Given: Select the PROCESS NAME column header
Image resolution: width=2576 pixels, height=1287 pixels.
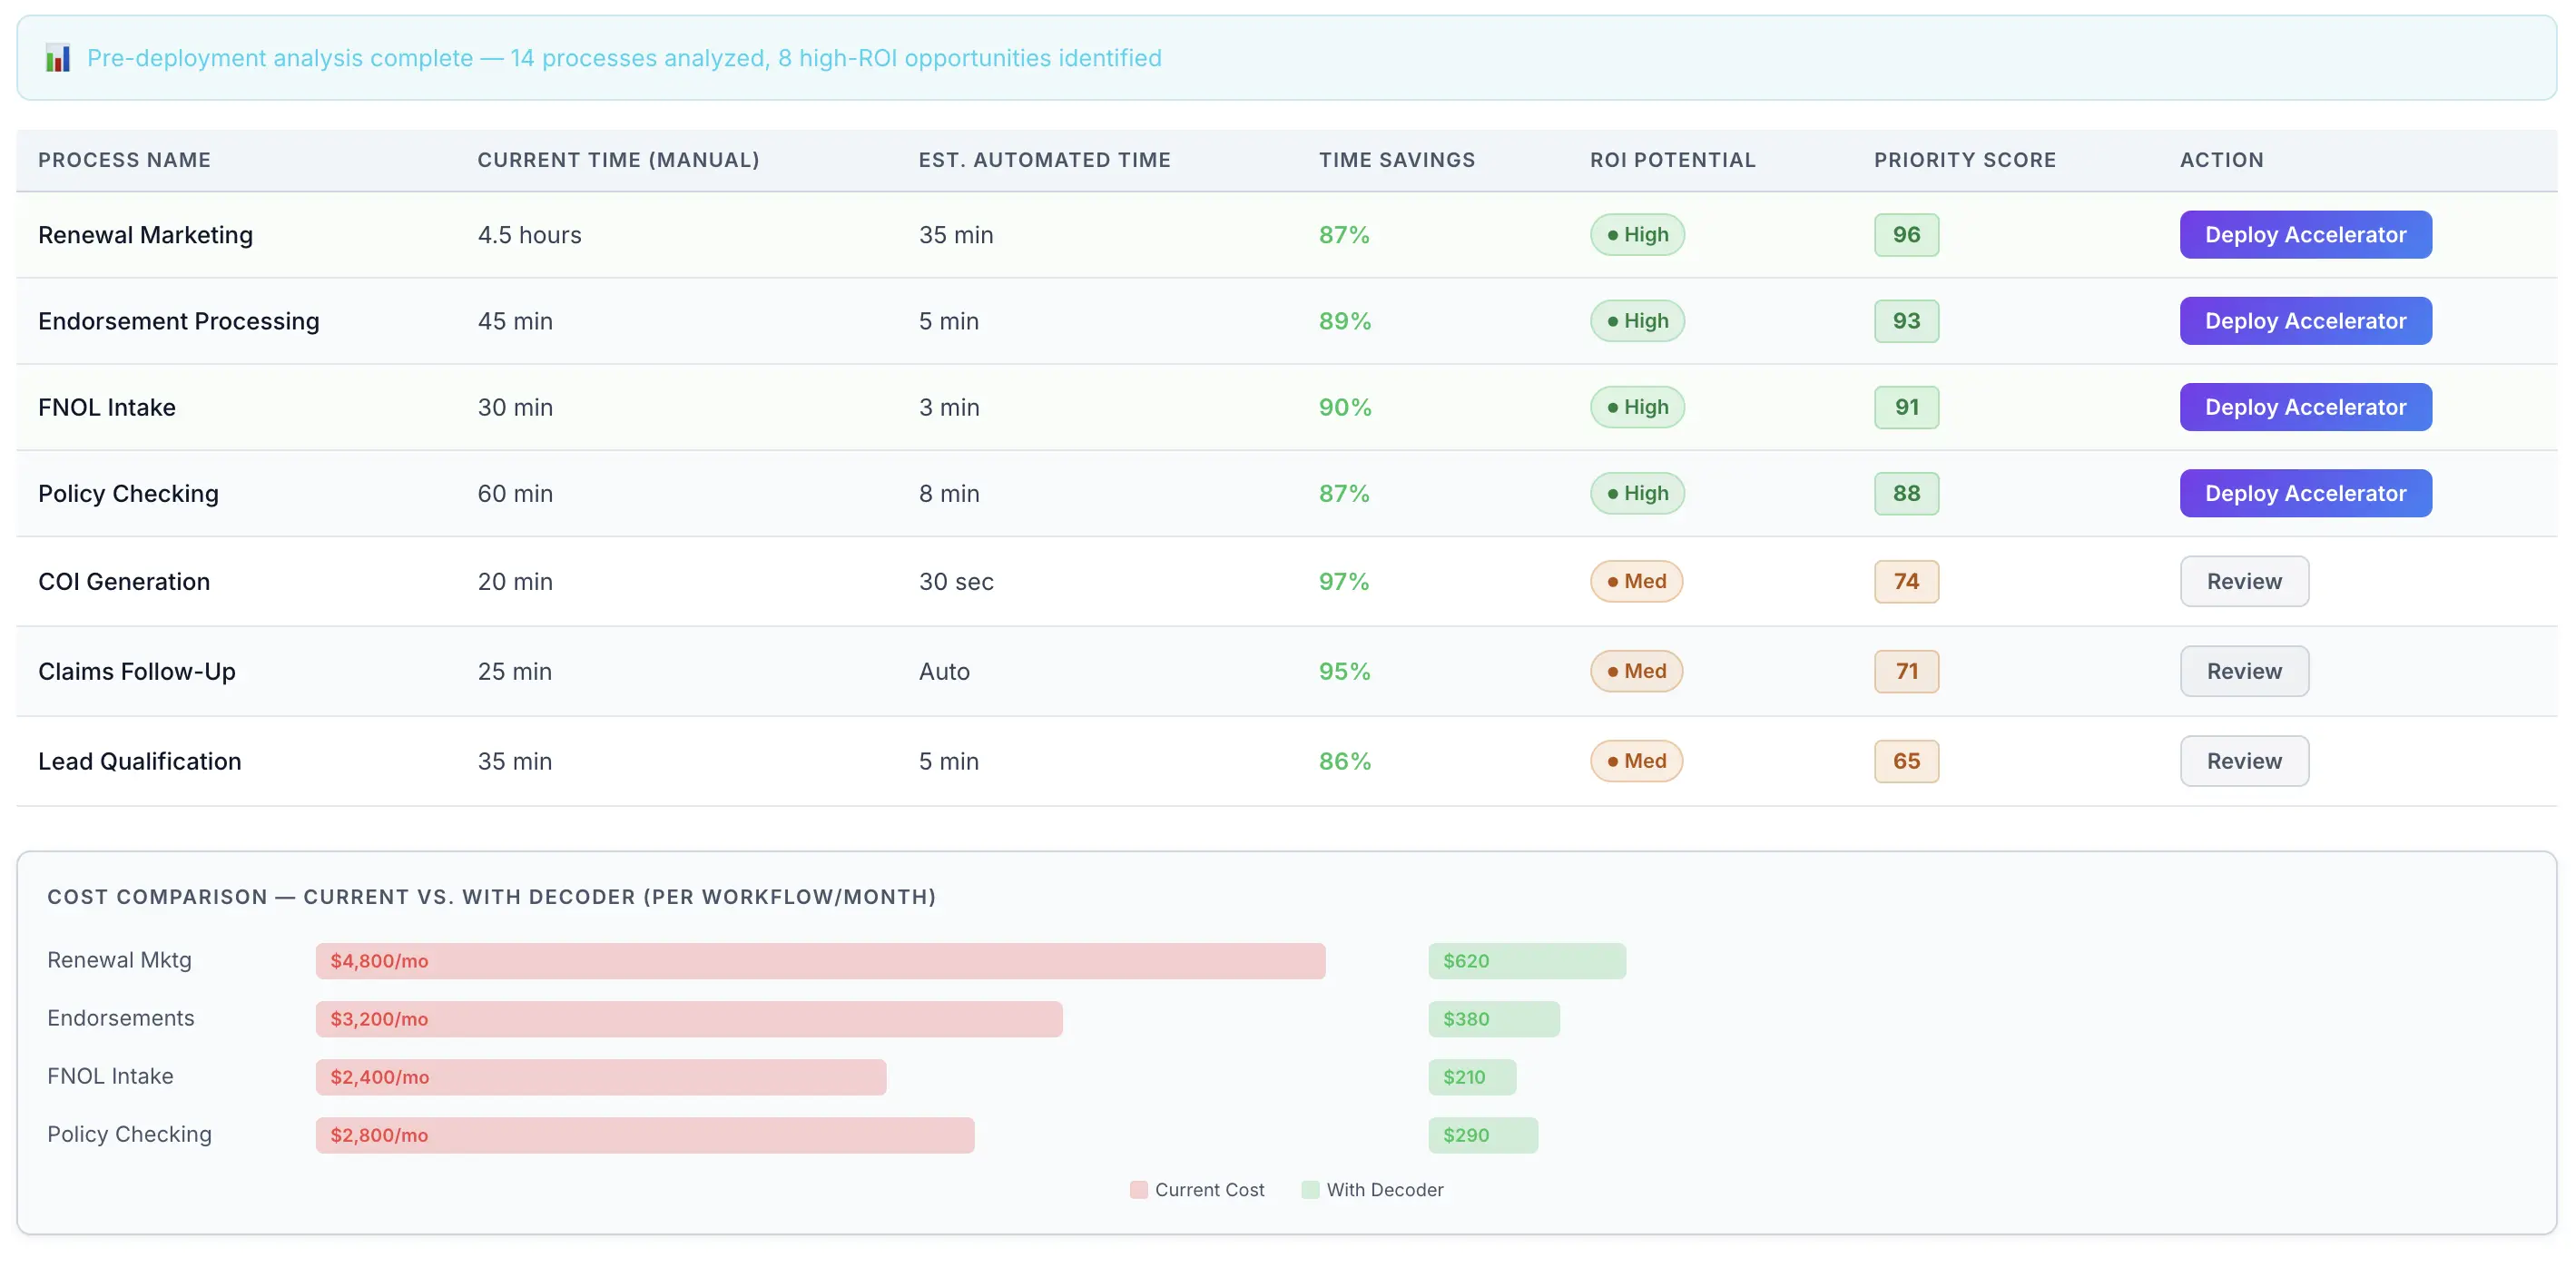Looking at the screenshot, I should 124,160.
